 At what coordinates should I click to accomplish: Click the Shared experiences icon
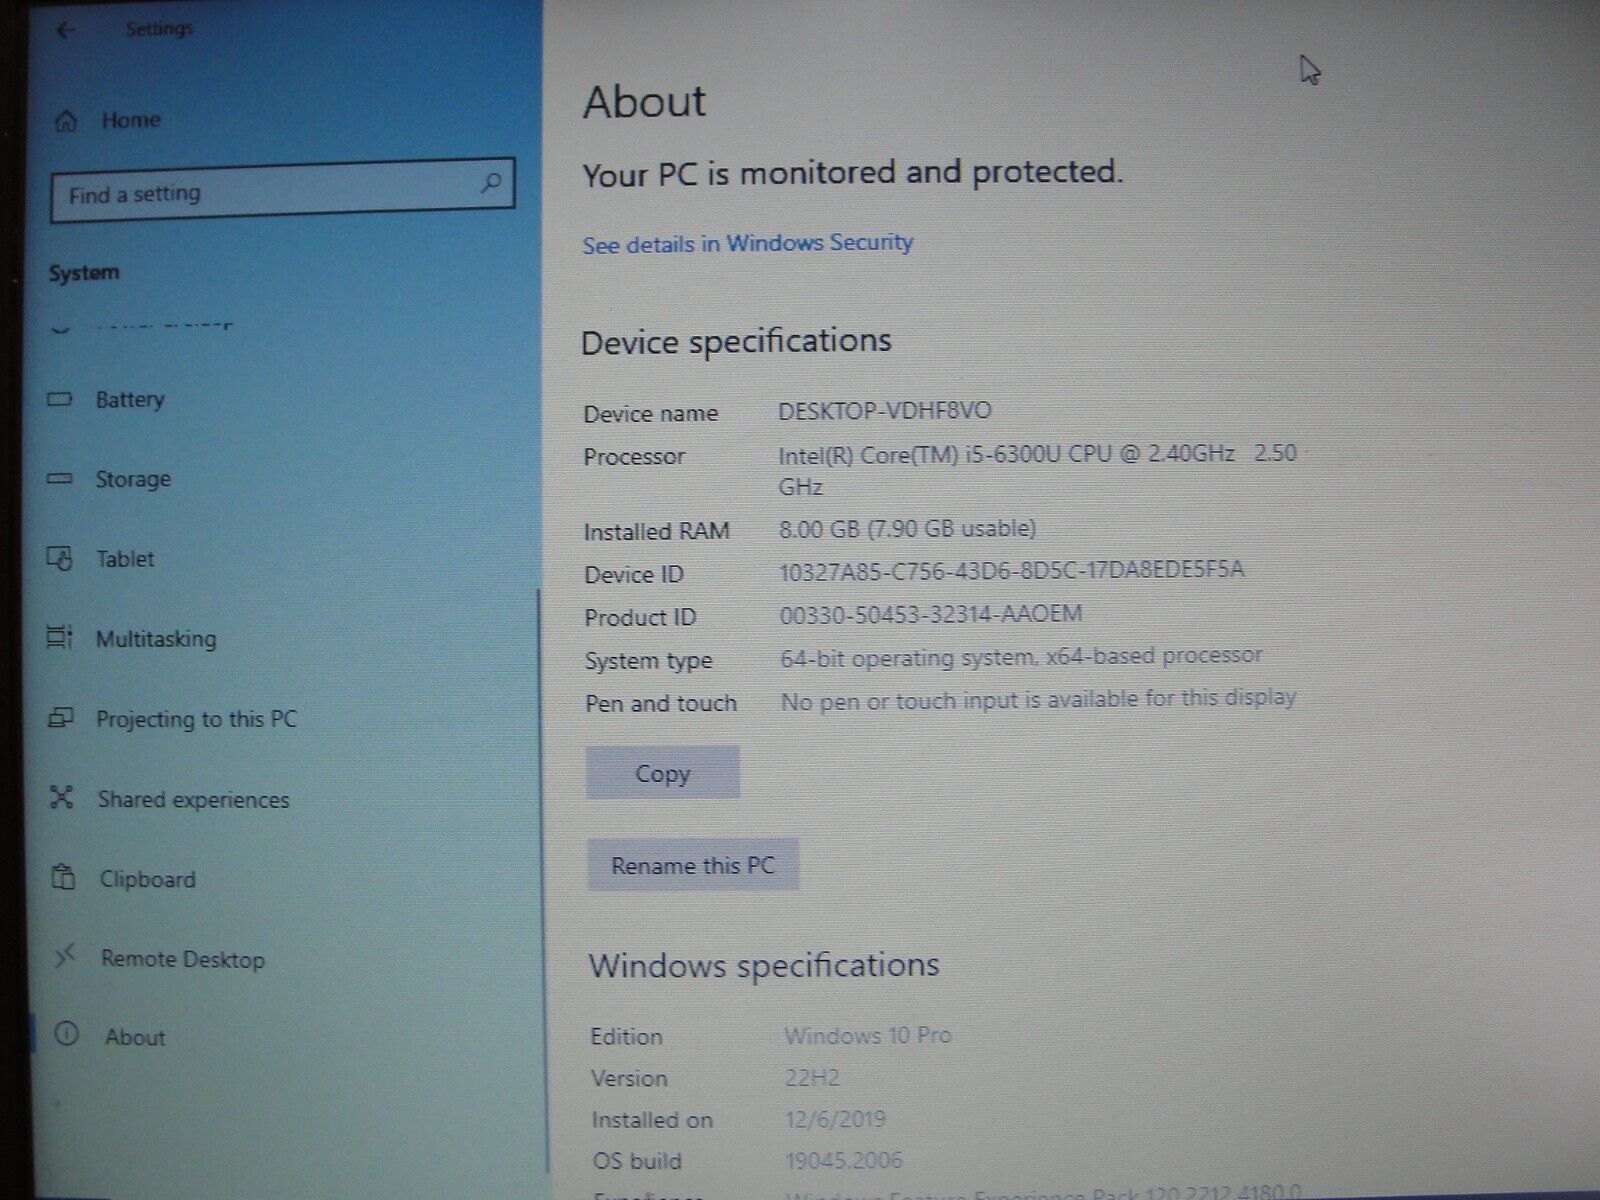point(62,797)
